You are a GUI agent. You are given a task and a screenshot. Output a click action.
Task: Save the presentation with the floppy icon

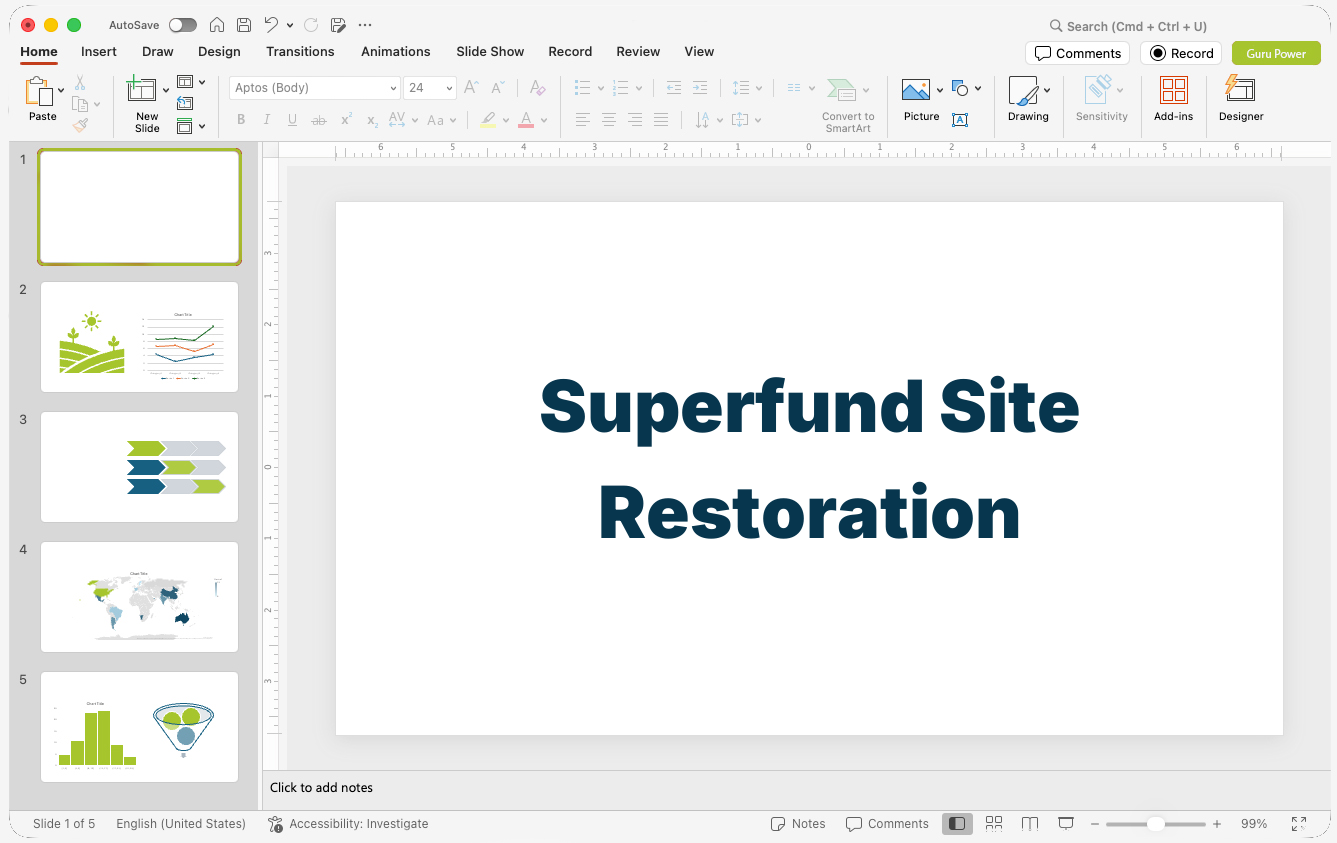(244, 25)
